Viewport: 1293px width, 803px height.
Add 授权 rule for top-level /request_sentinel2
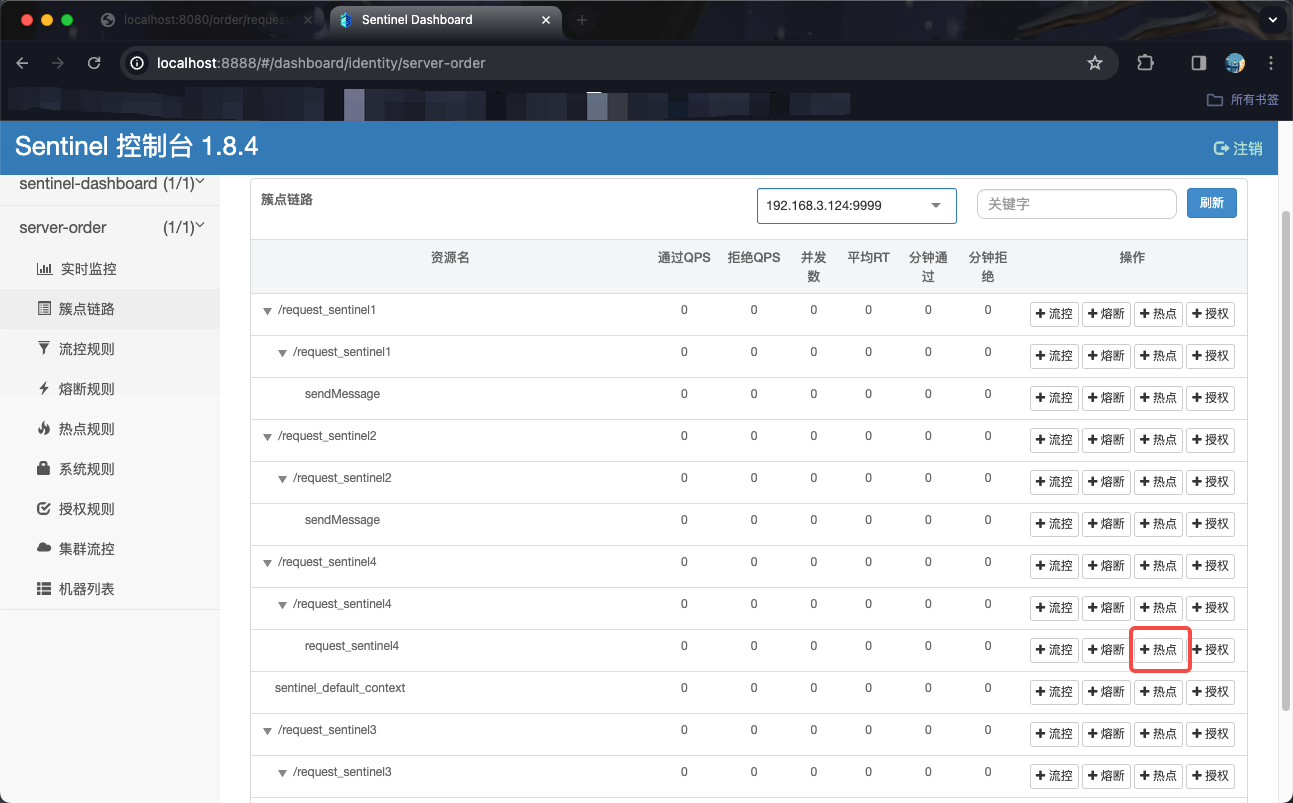pos(1210,440)
